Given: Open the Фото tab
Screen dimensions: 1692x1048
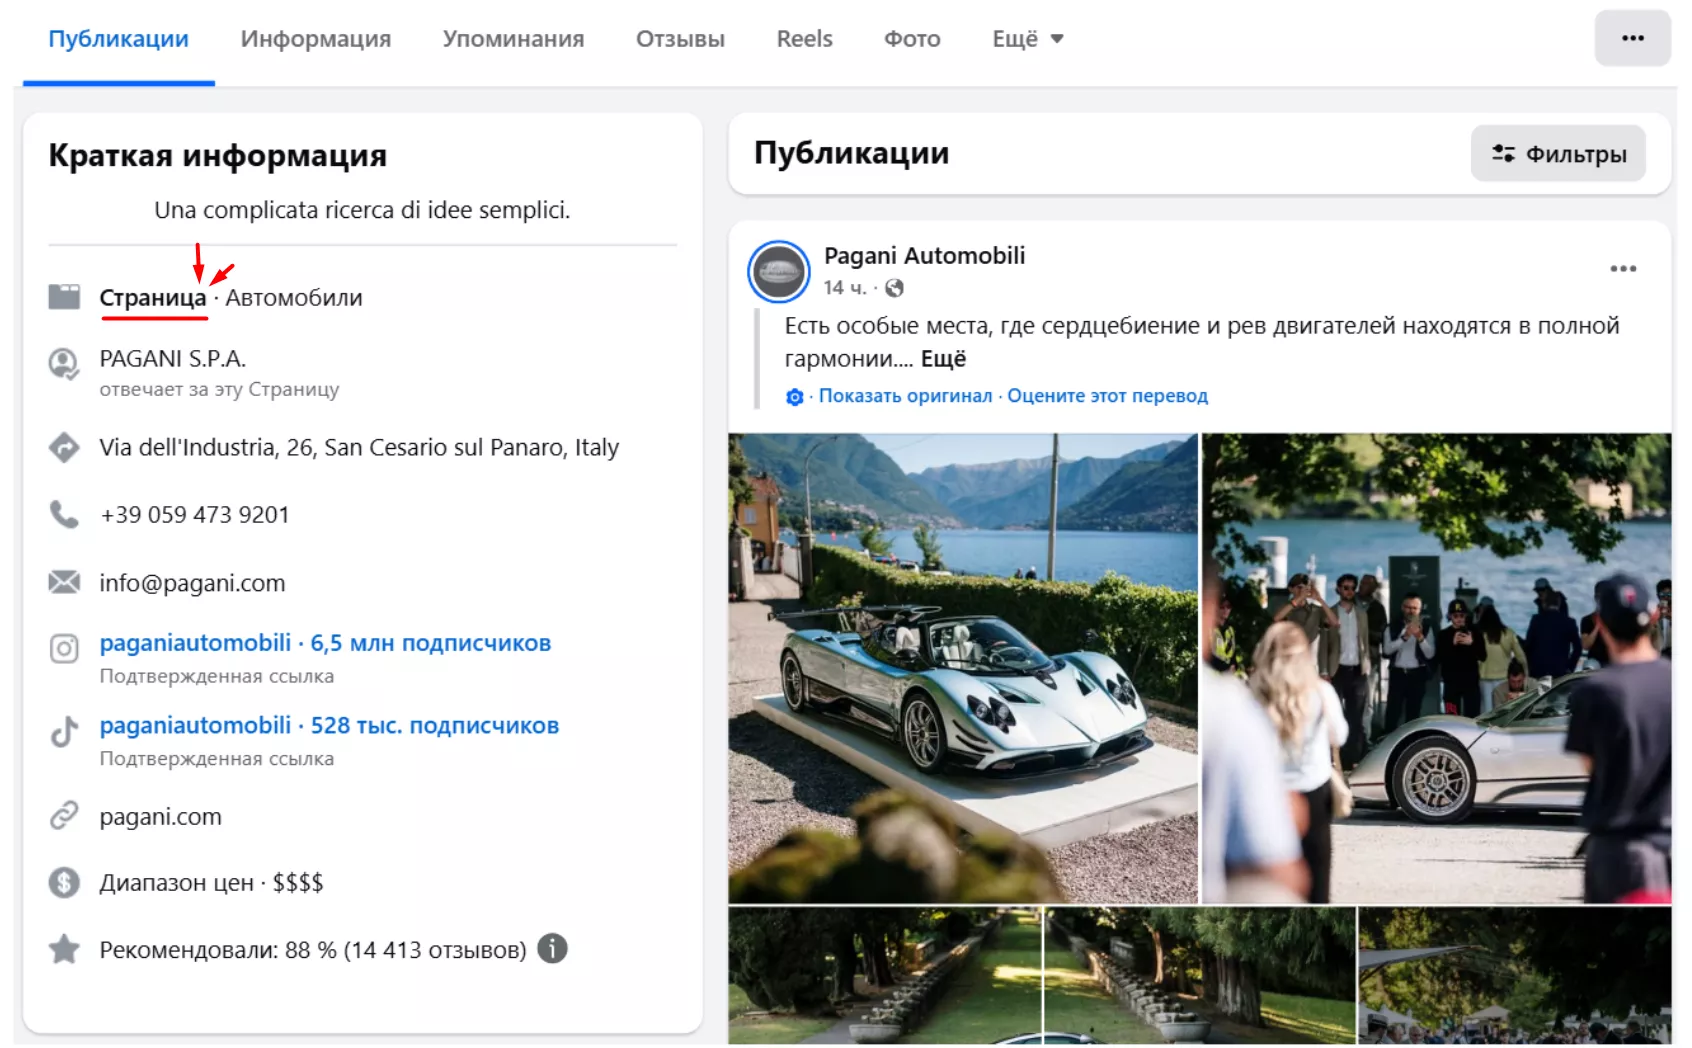Looking at the screenshot, I should coord(912,39).
